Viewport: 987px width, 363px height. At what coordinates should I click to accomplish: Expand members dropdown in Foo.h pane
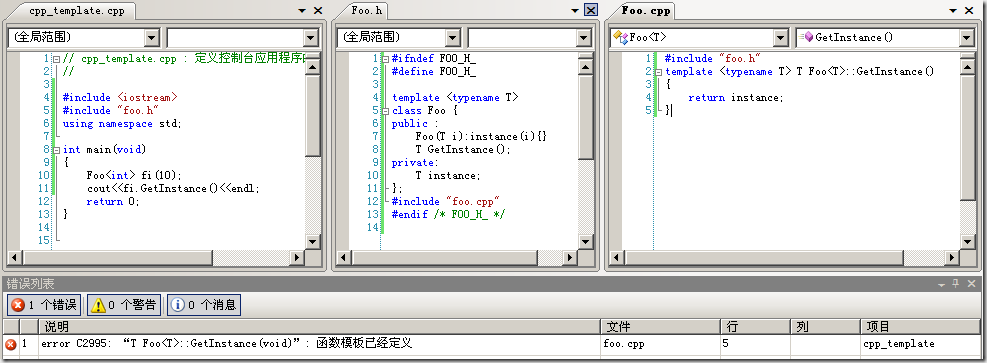[584, 38]
